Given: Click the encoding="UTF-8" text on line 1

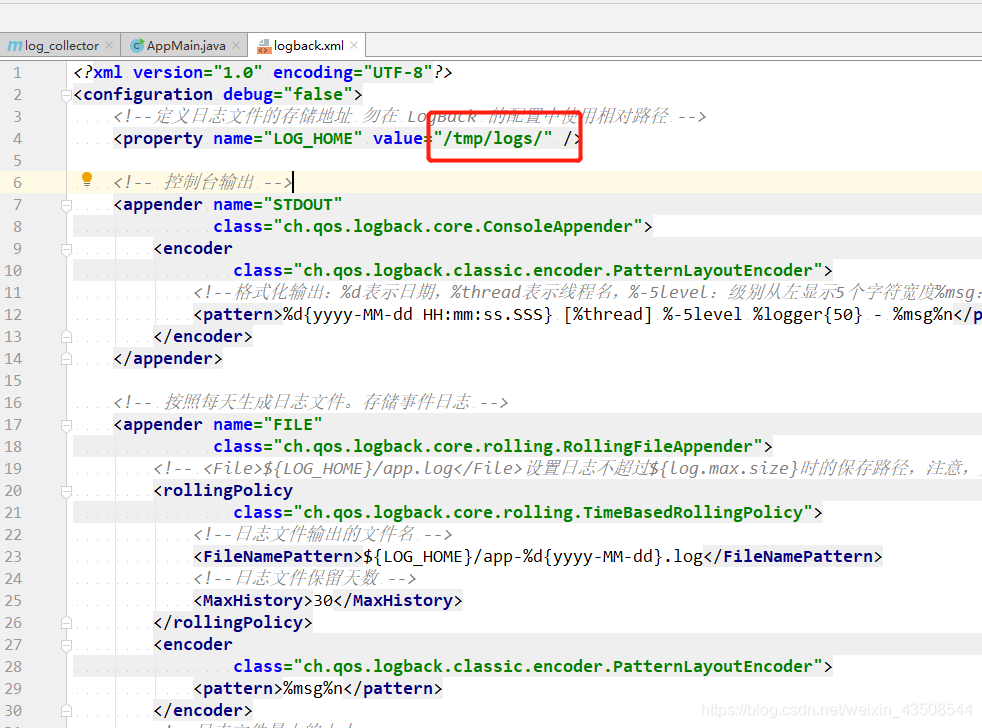Looking at the screenshot, I should pos(353,73).
